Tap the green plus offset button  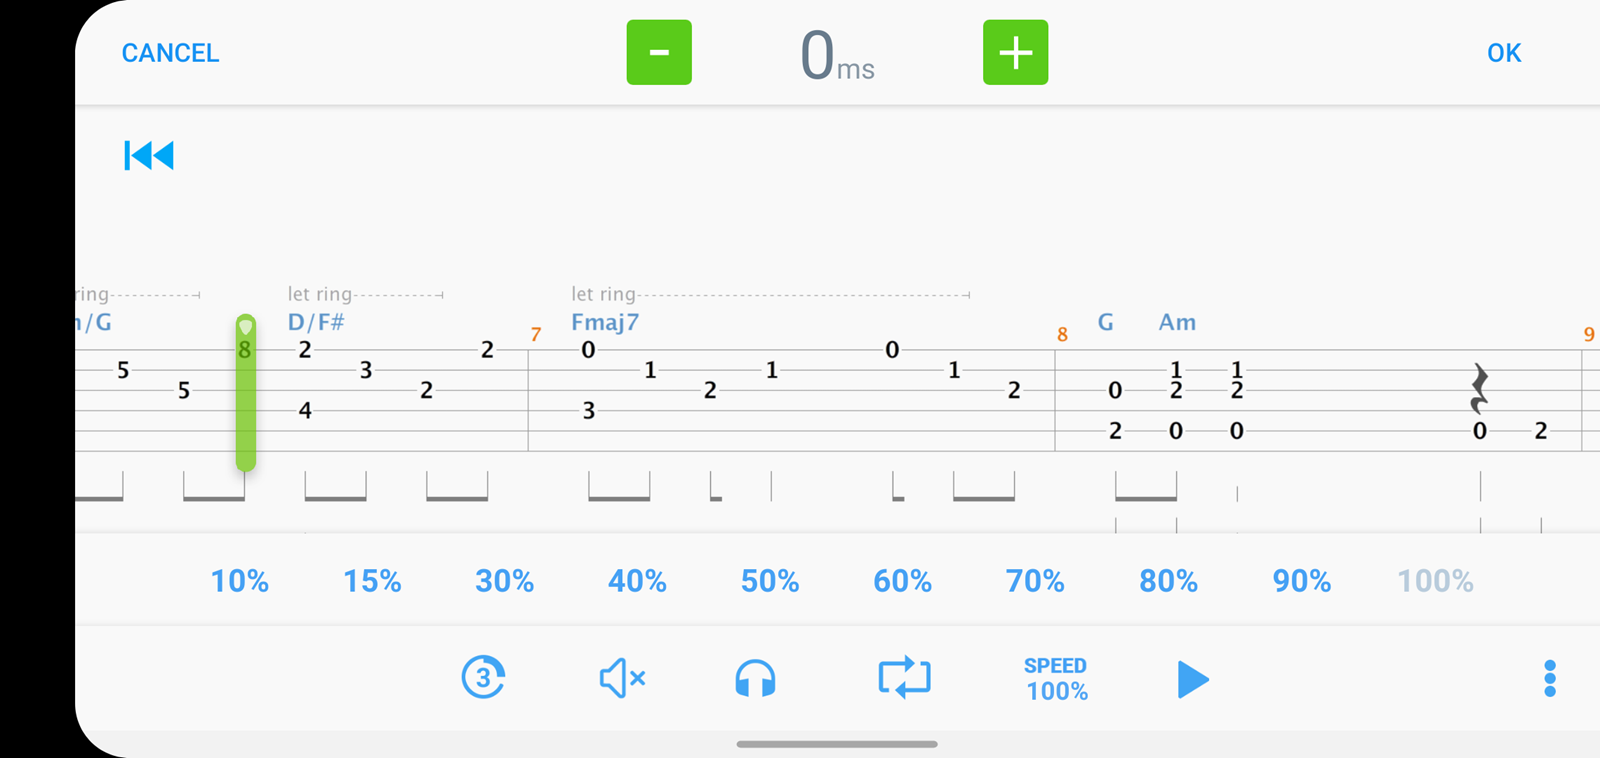1015,52
